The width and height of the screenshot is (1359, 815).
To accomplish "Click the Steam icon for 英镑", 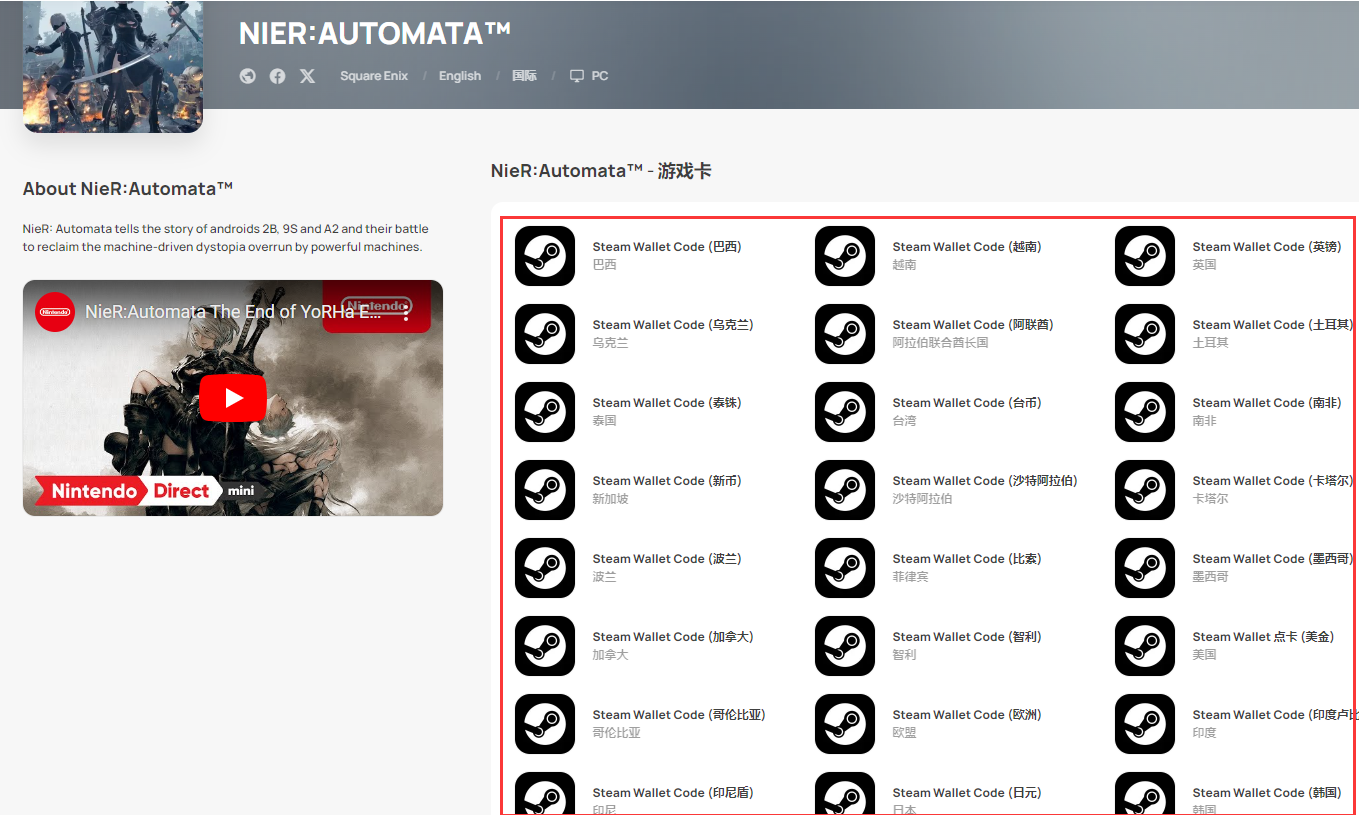I will click(1145, 256).
